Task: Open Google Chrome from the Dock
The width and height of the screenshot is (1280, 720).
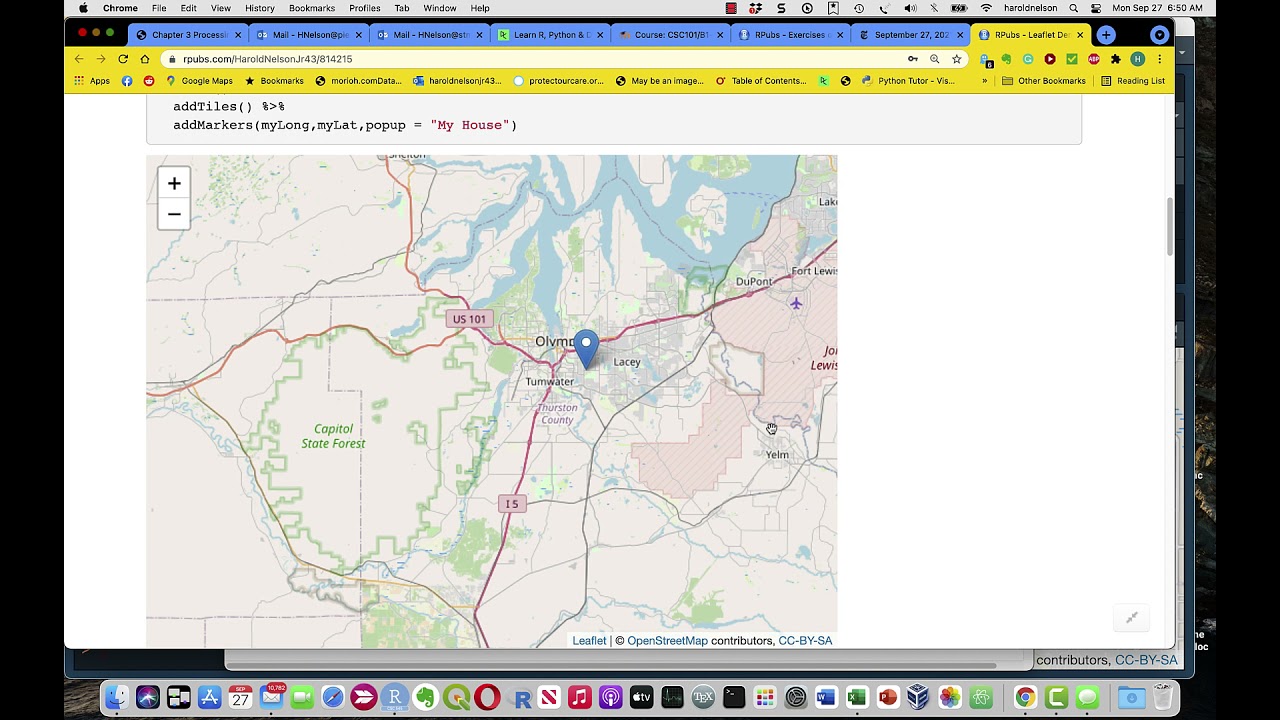Action: pos(1025,697)
